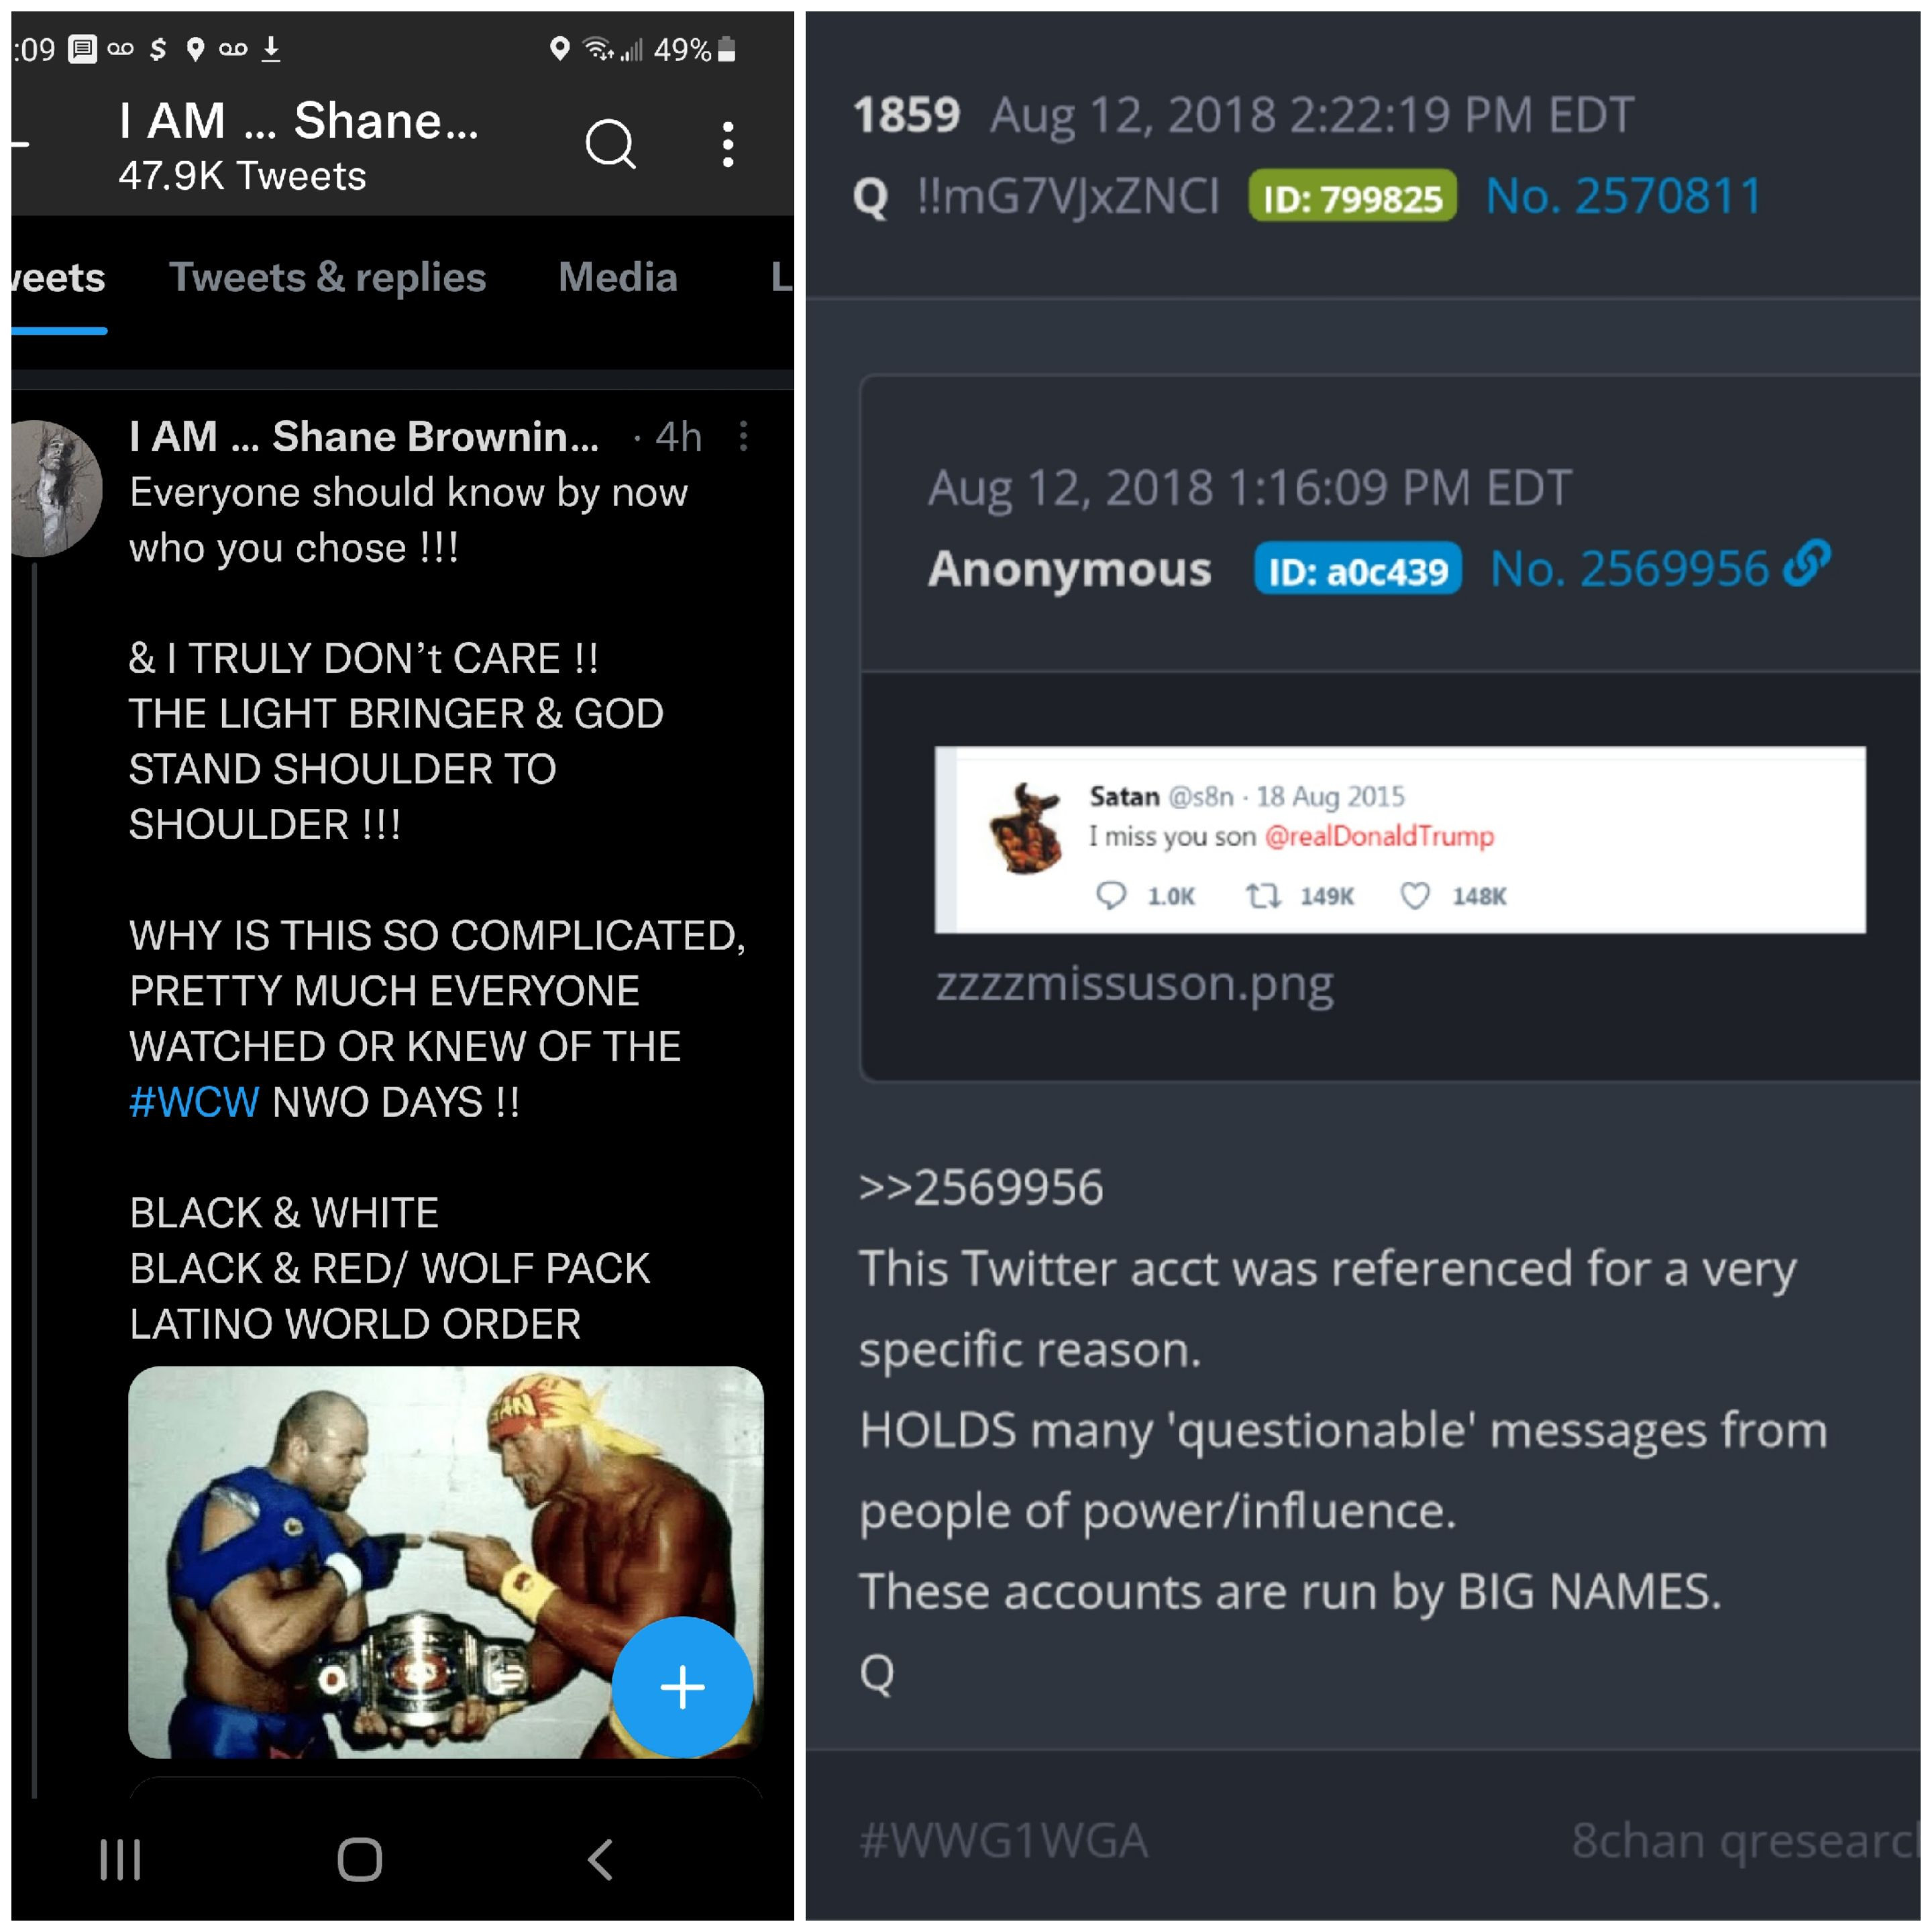Tap the search magnifier icon in profile header
This screenshot has width=1932, height=1932.
(610, 145)
